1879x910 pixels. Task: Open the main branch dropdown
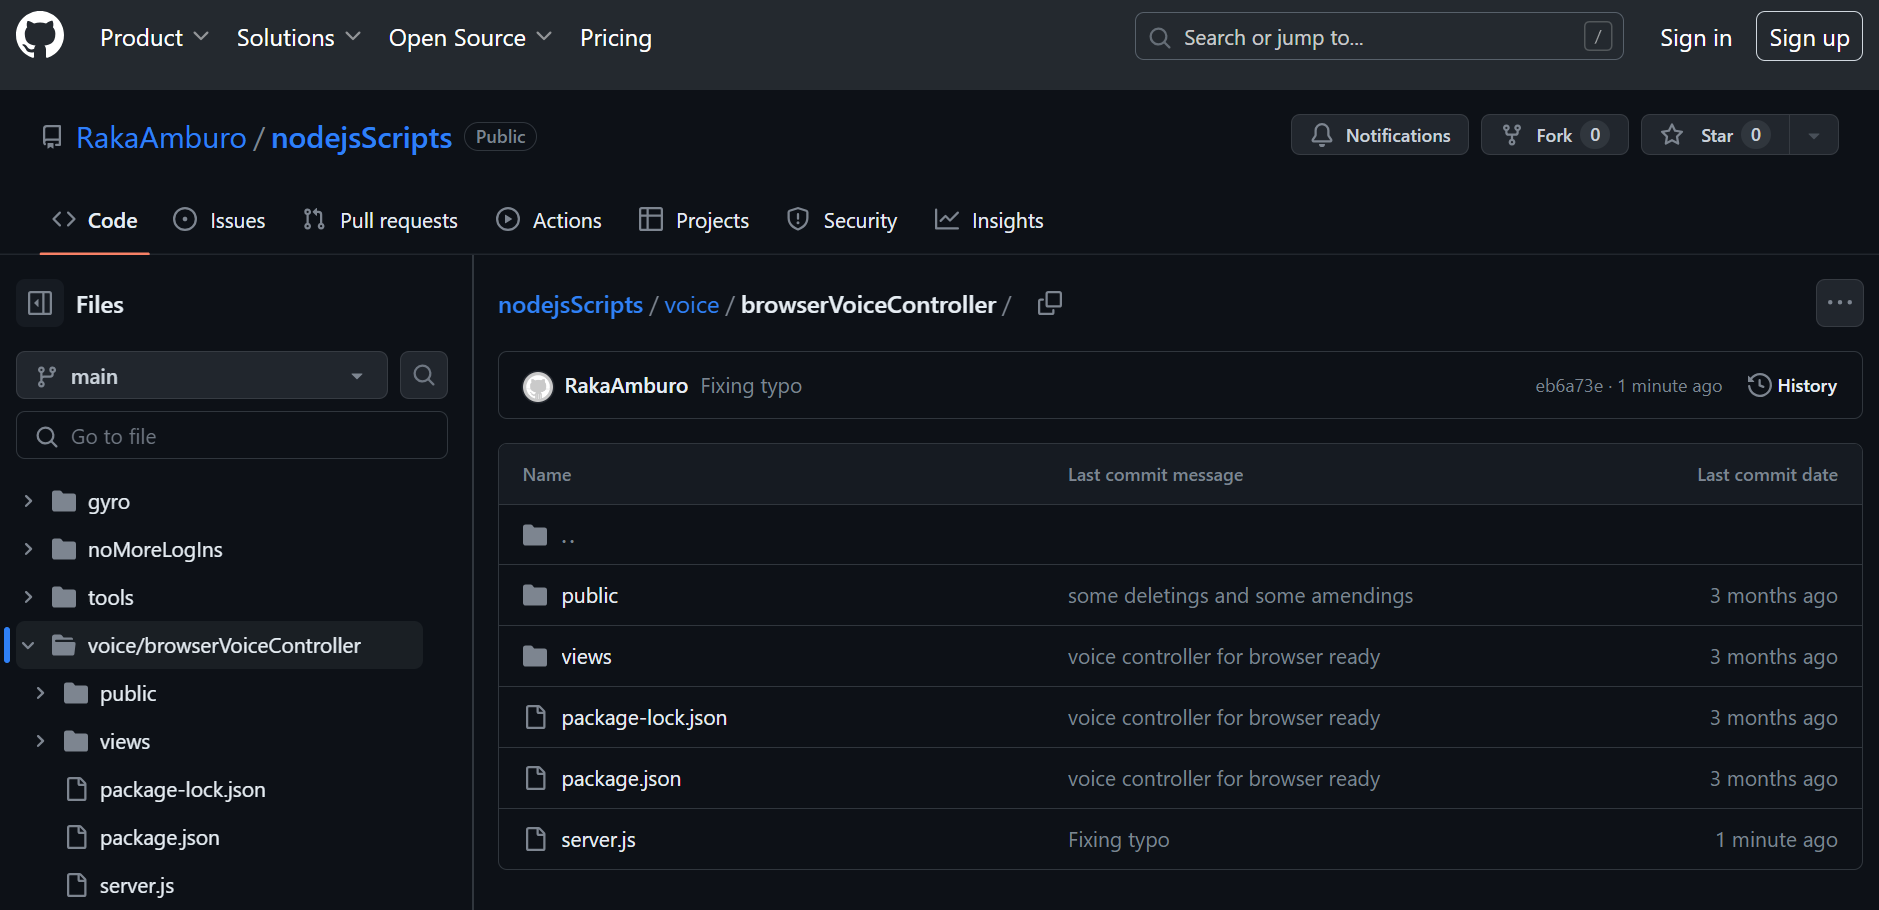pos(201,376)
